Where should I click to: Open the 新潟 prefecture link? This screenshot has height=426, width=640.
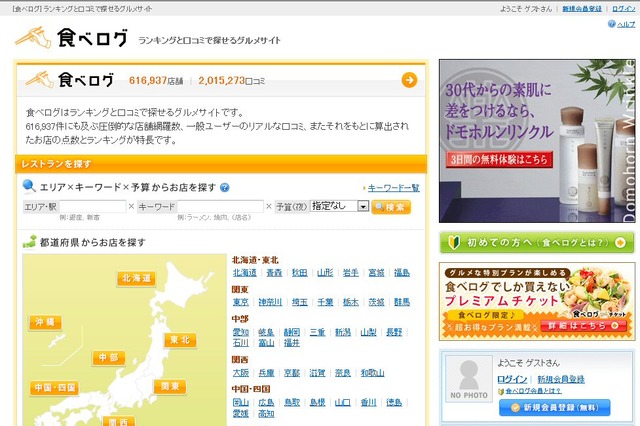tap(343, 332)
